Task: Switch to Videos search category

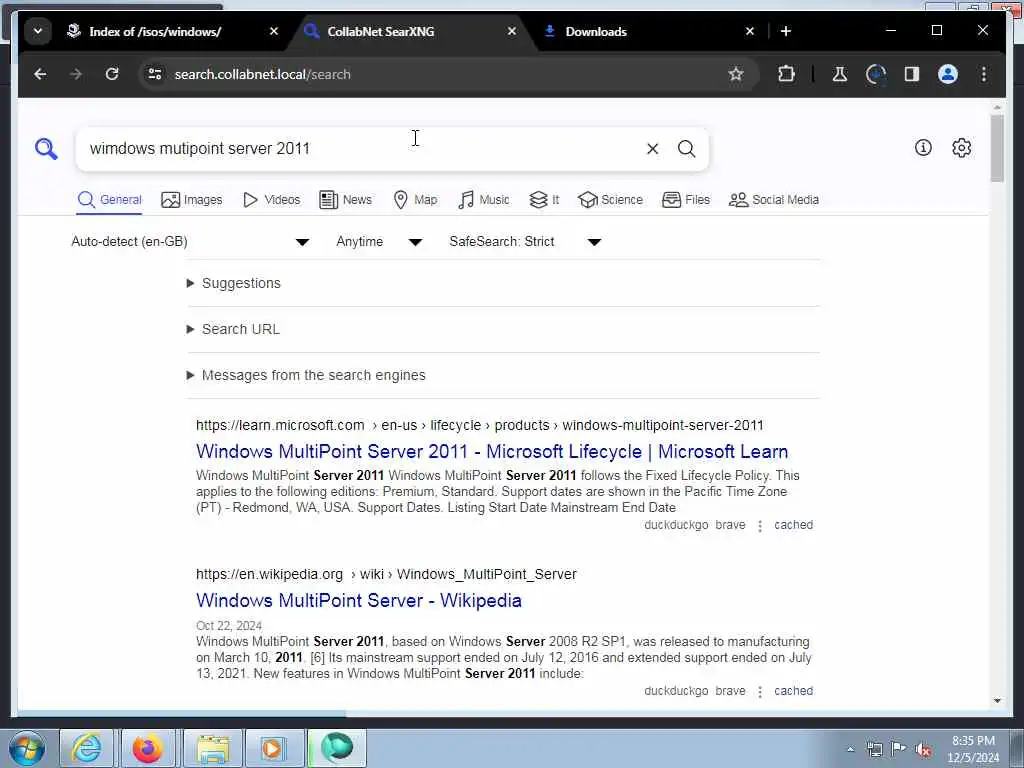Action: click(271, 200)
